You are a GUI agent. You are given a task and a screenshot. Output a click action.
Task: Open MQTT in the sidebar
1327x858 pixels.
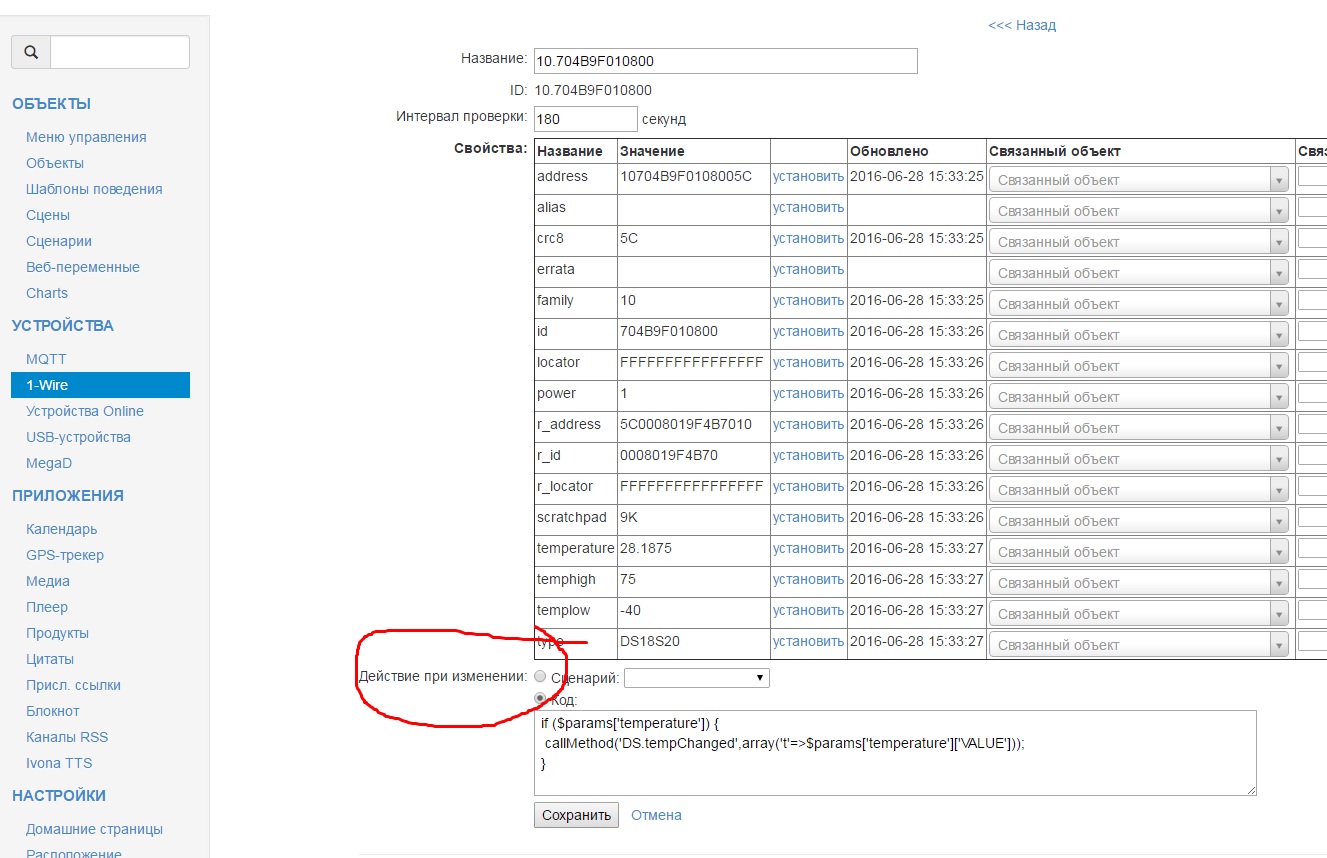tap(46, 359)
